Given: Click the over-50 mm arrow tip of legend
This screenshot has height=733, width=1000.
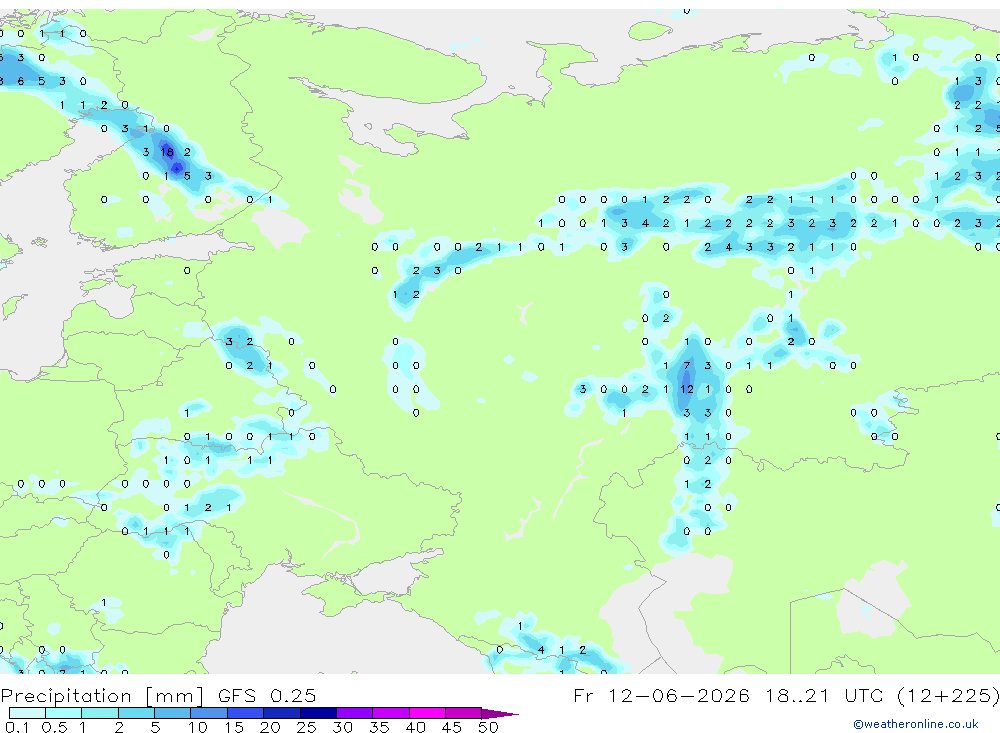Looking at the screenshot, I should point(499,713).
